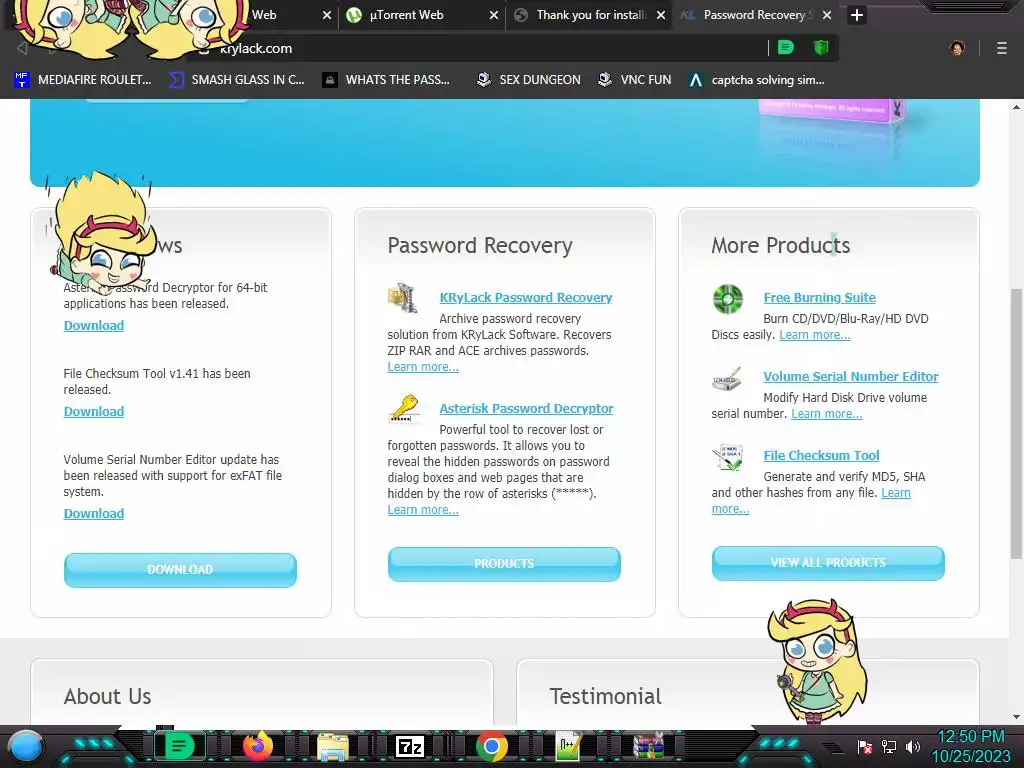
Task: Click the VIEW ALL PRODUCTS button
Action: point(828,563)
